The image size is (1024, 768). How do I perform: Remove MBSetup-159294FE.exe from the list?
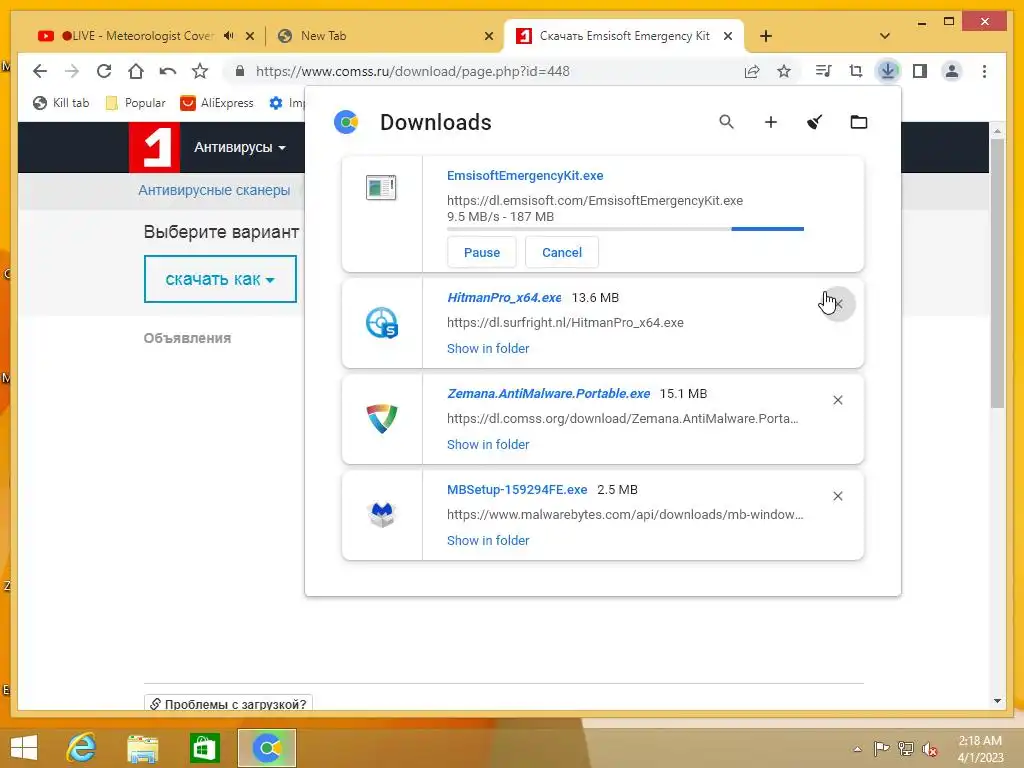click(x=838, y=496)
